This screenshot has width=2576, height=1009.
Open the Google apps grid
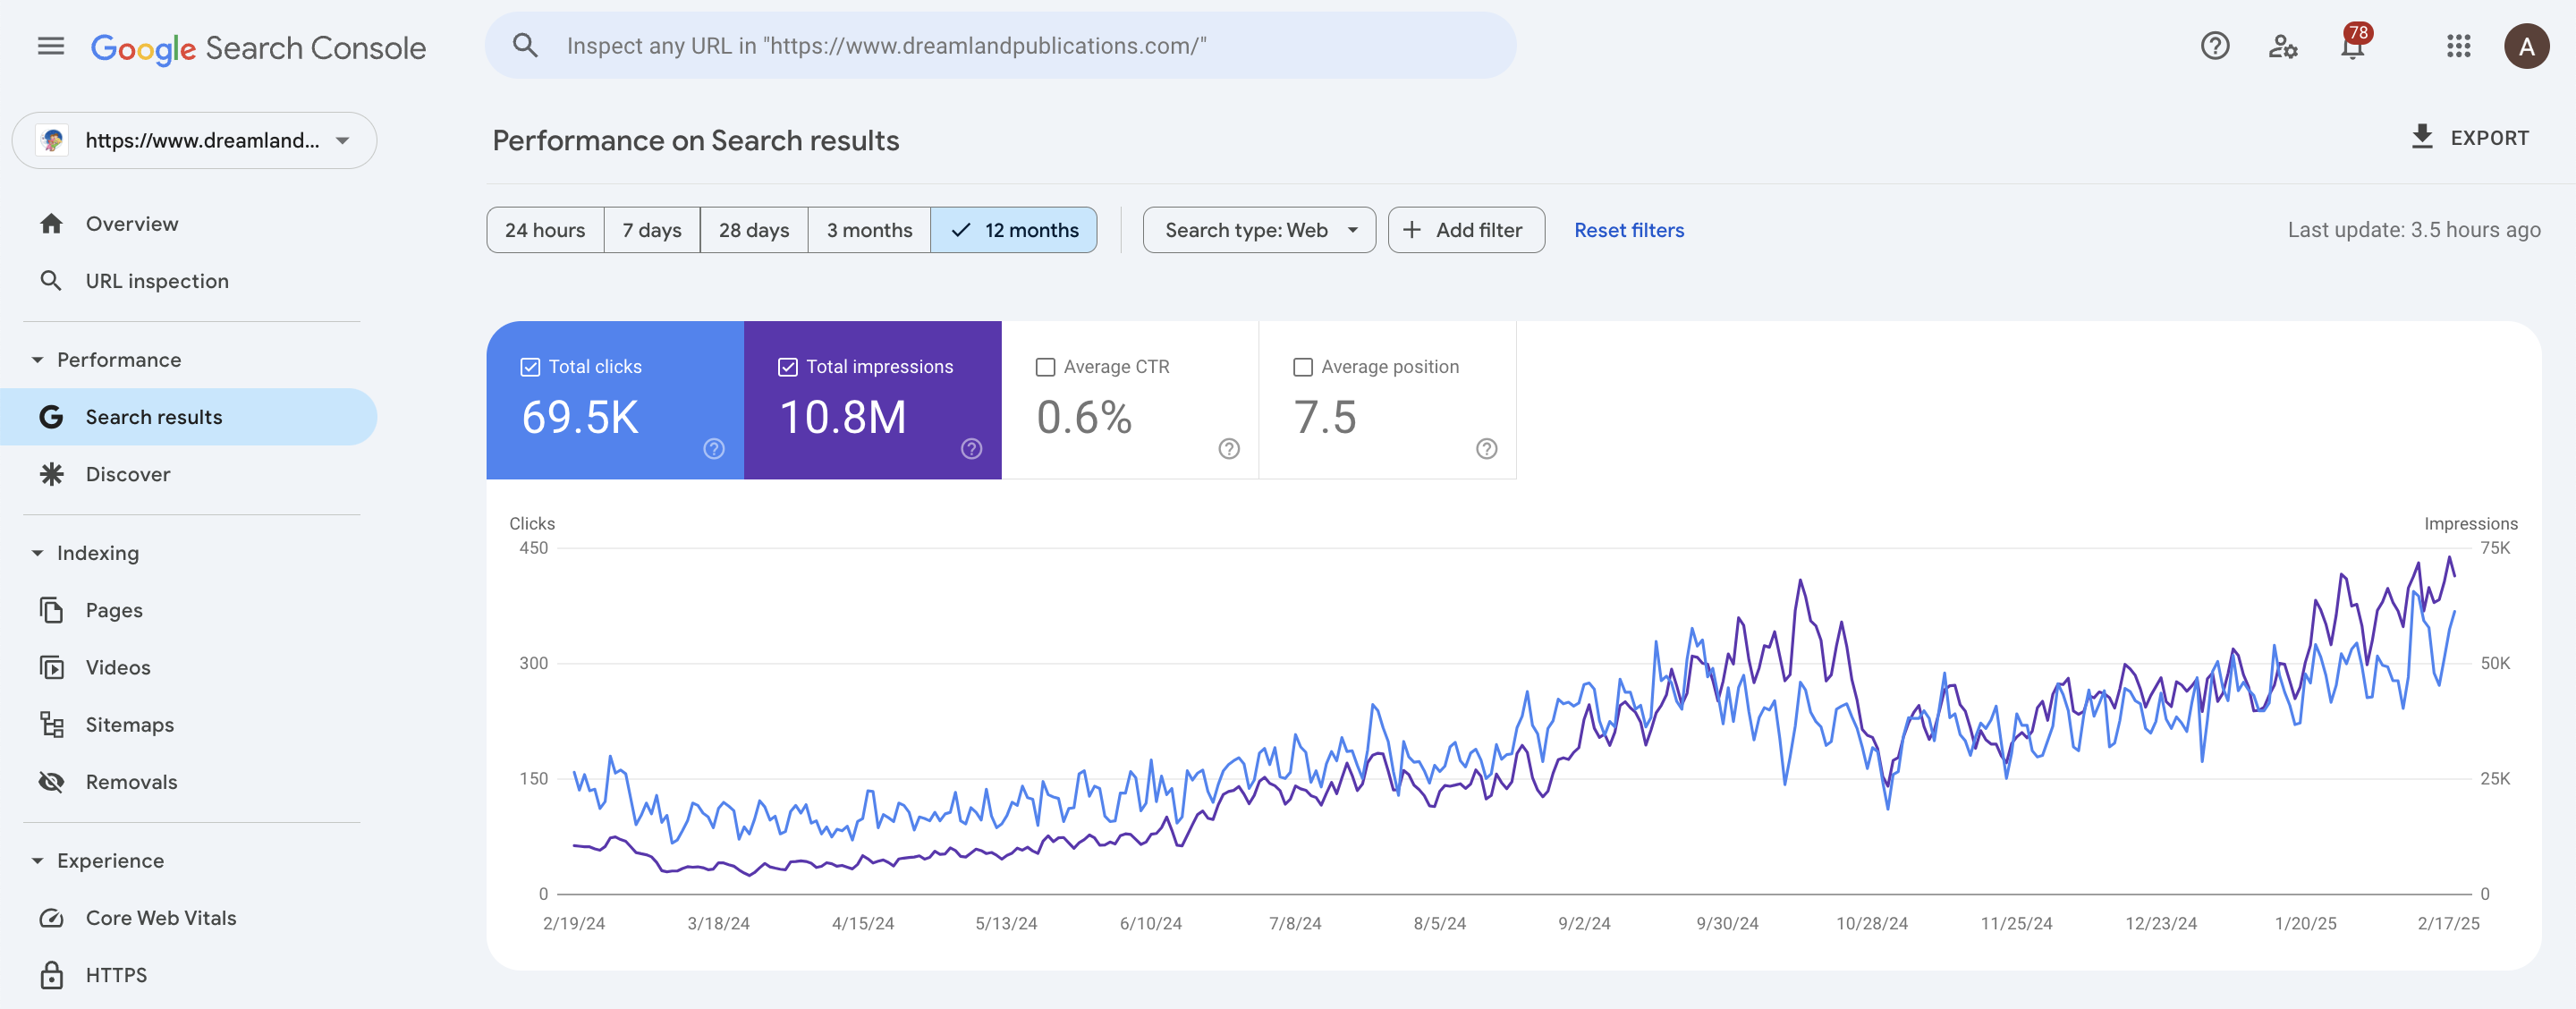pyautogui.click(x=2458, y=46)
